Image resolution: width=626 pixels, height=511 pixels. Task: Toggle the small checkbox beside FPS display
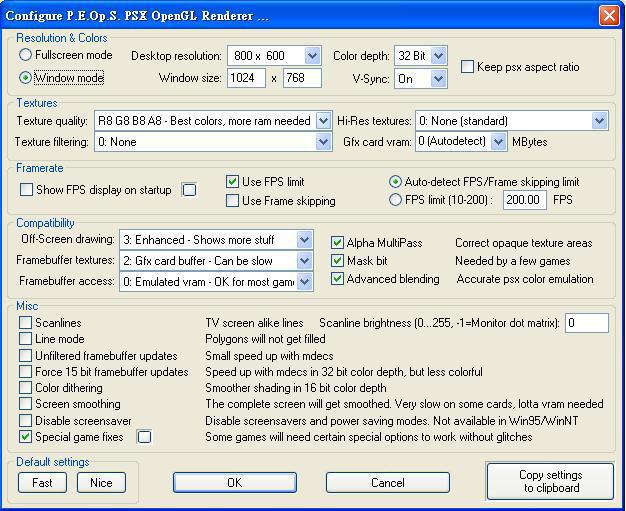tap(189, 189)
